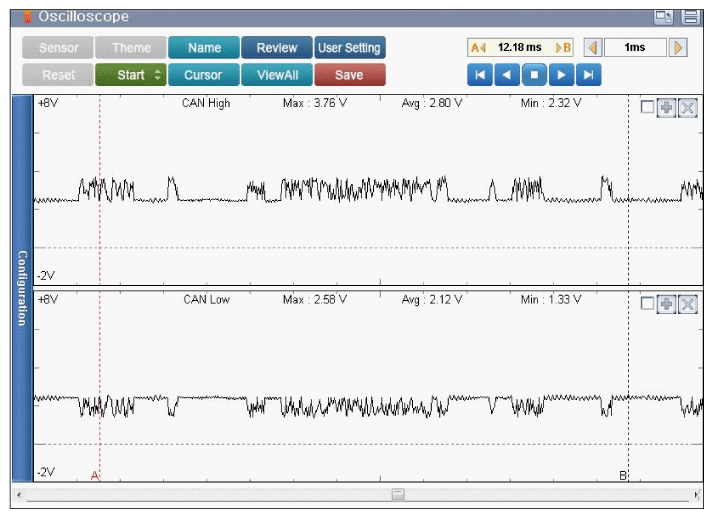Click the Oscilloscope title icon
This screenshot has width=713, height=518.
(27, 17)
